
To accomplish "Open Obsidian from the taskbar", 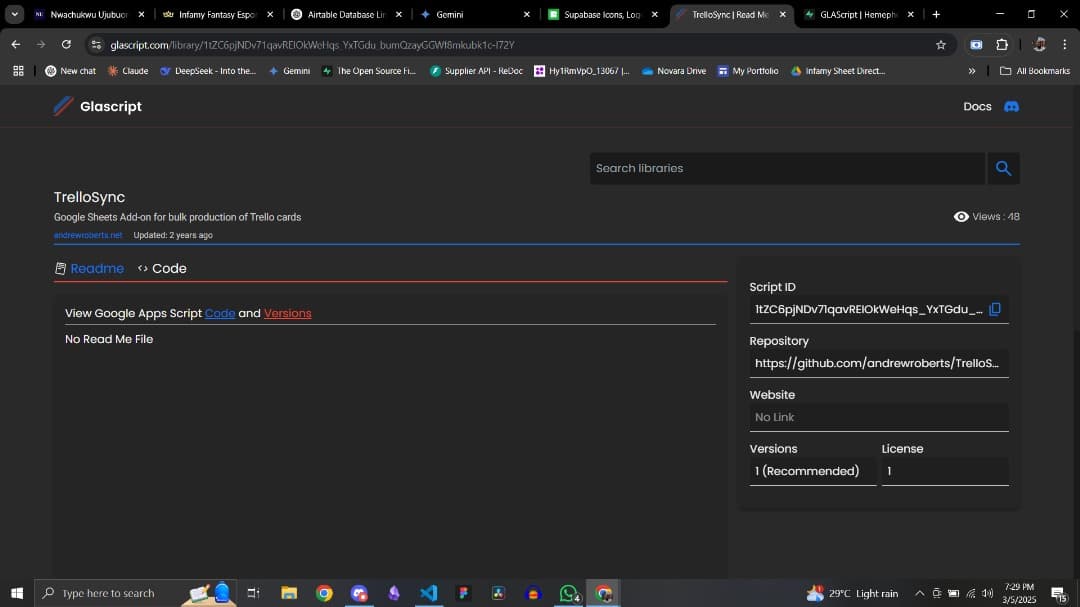I will [394, 593].
